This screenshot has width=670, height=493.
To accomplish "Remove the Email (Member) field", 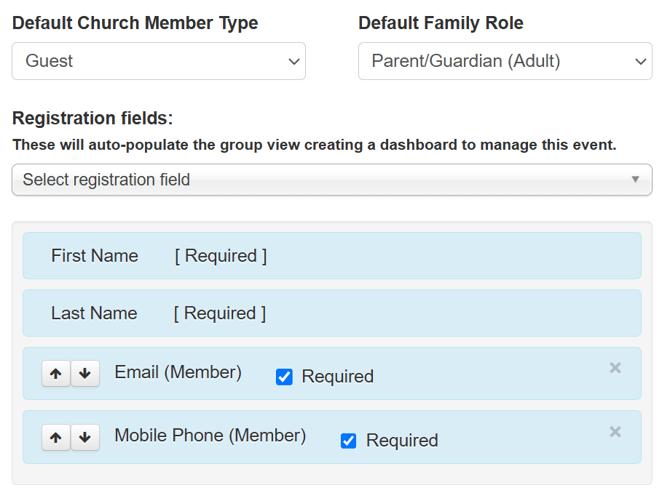I will point(615,367).
